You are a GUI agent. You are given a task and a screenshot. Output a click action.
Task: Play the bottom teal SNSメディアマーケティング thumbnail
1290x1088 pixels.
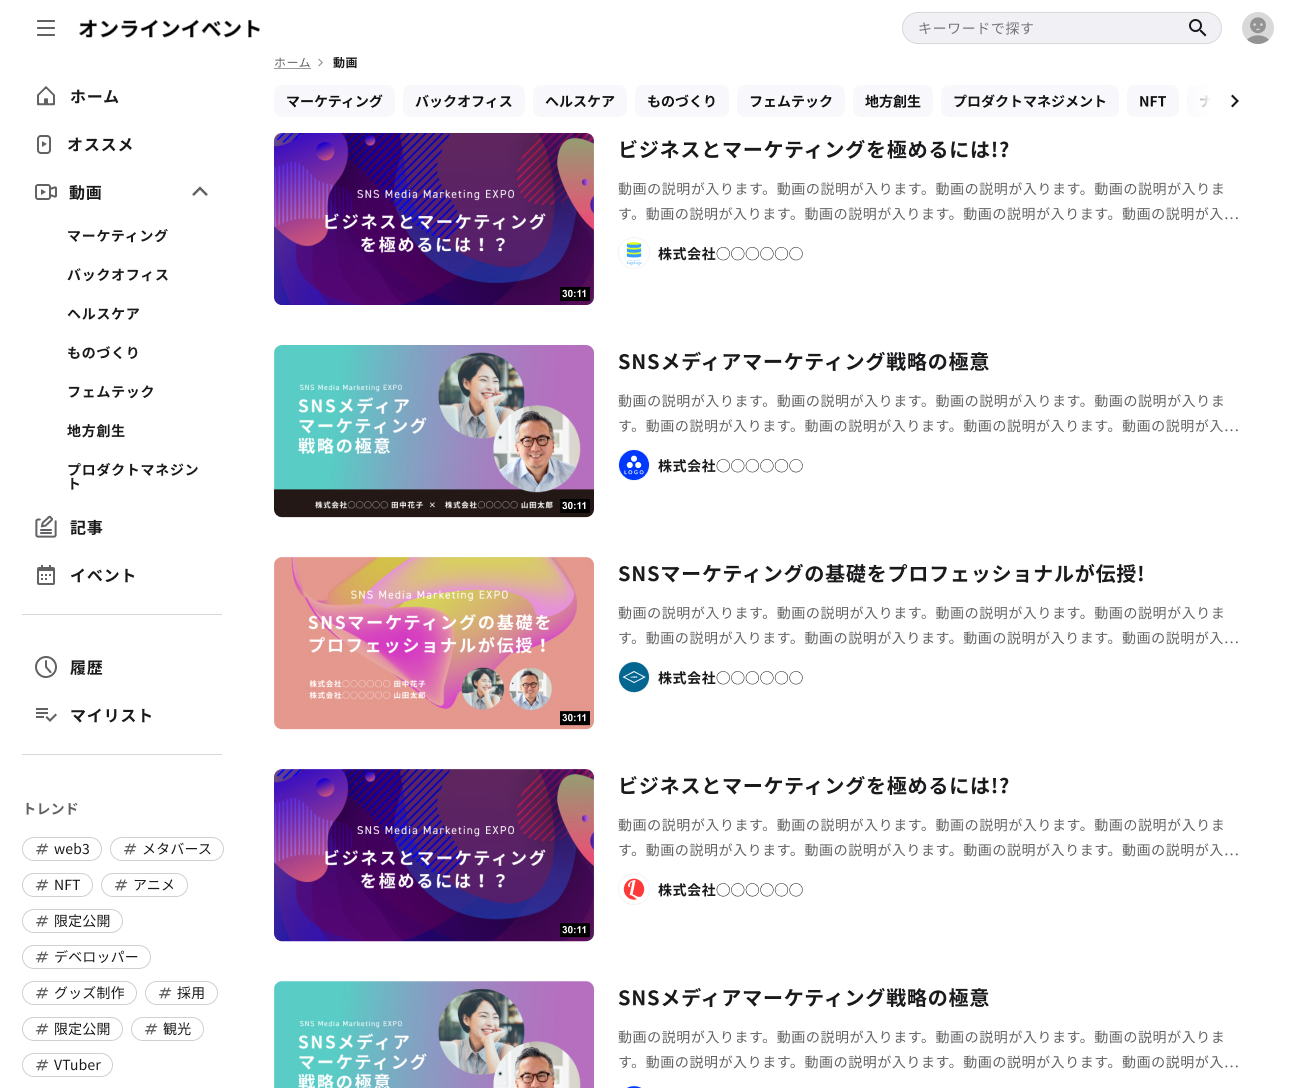[x=434, y=1034]
